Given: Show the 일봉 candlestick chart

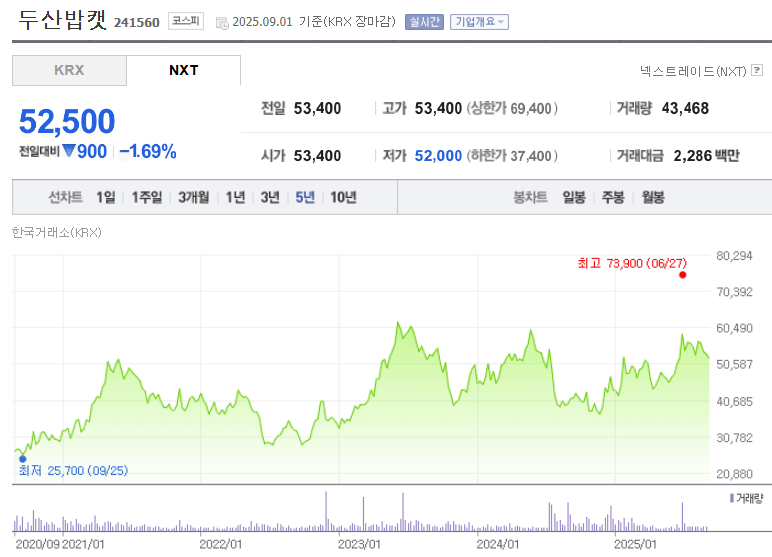Looking at the screenshot, I should click(574, 197).
